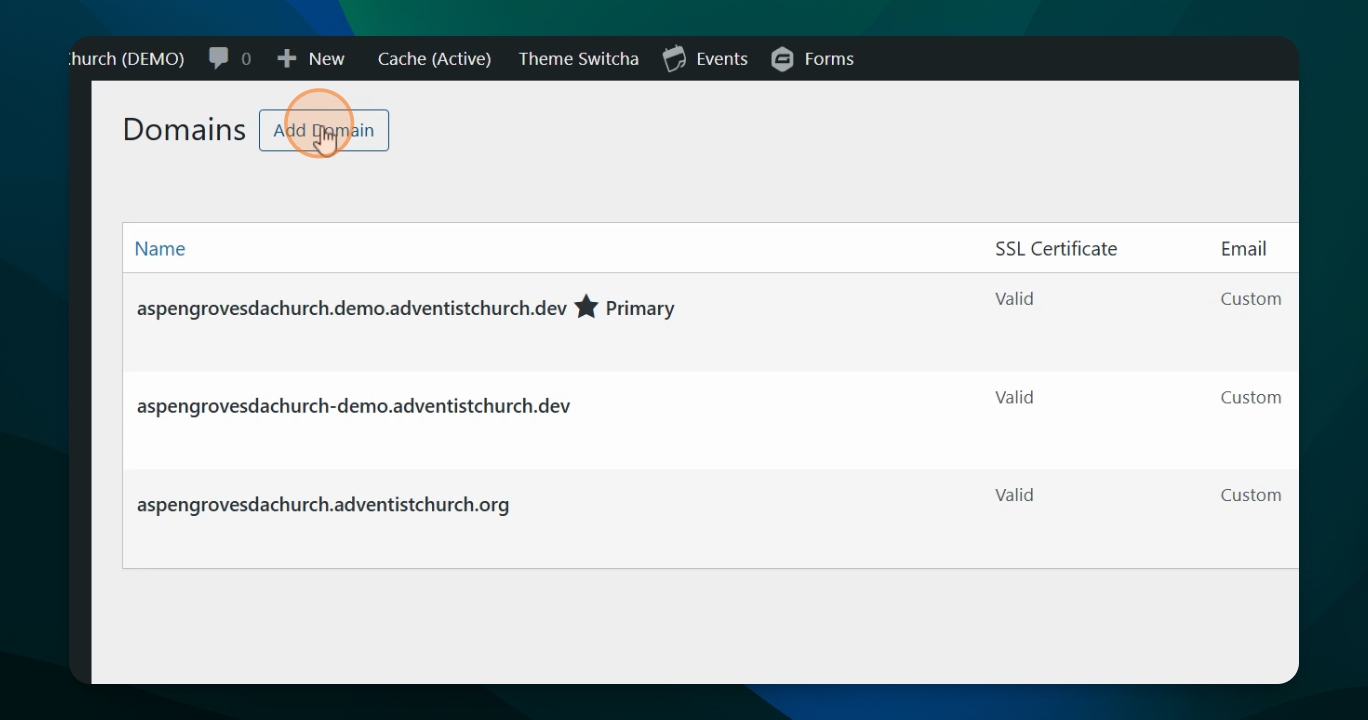
Task: Select the aspengrovesdachurch-demo.adventistchurch.dev domain
Action: (353, 406)
